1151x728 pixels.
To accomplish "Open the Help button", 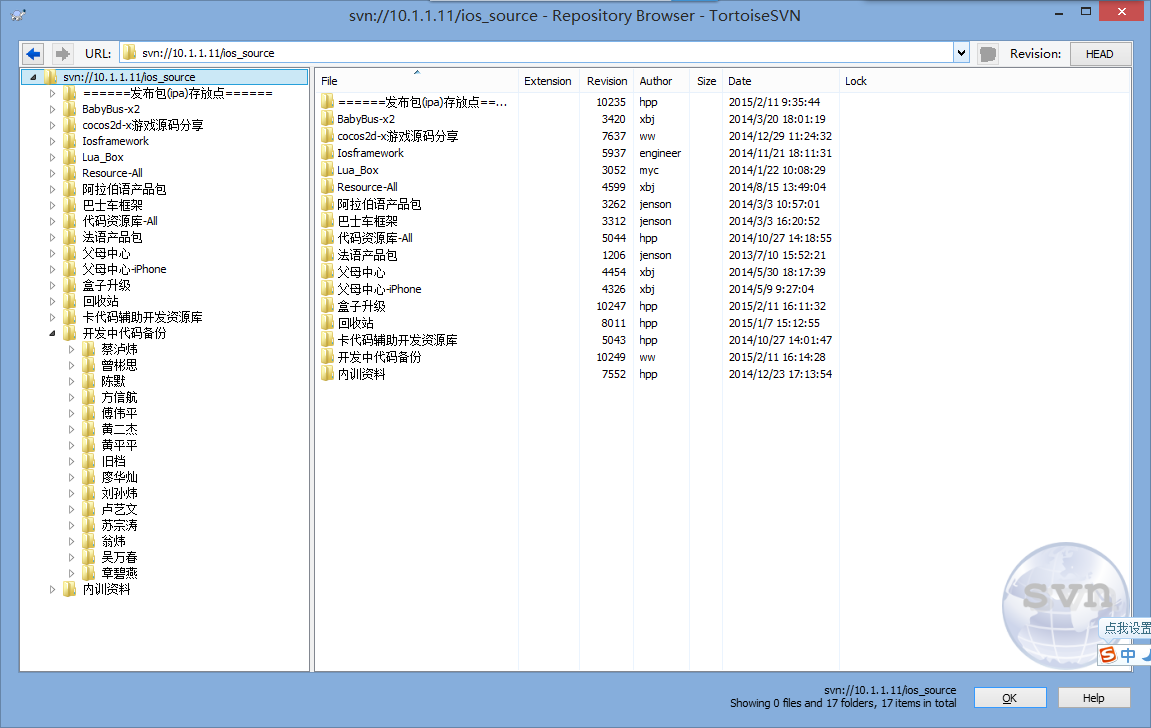I will tap(1093, 698).
